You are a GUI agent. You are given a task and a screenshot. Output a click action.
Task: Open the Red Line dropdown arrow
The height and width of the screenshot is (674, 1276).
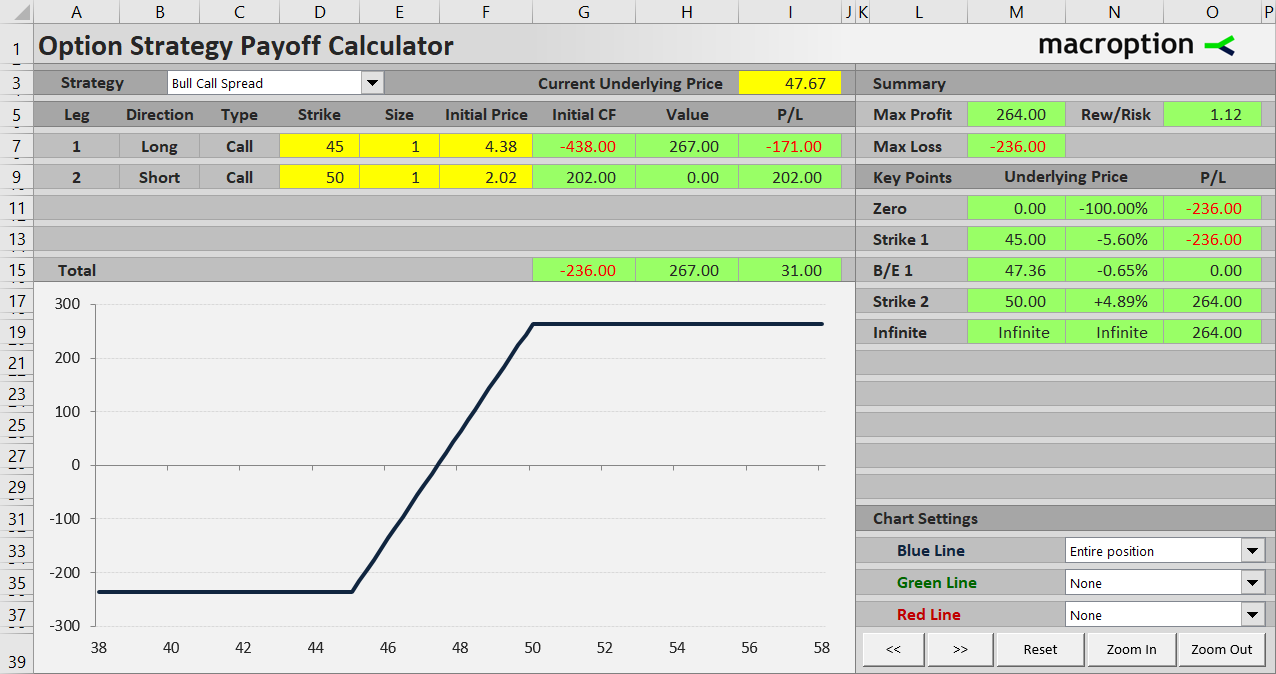click(1253, 614)
